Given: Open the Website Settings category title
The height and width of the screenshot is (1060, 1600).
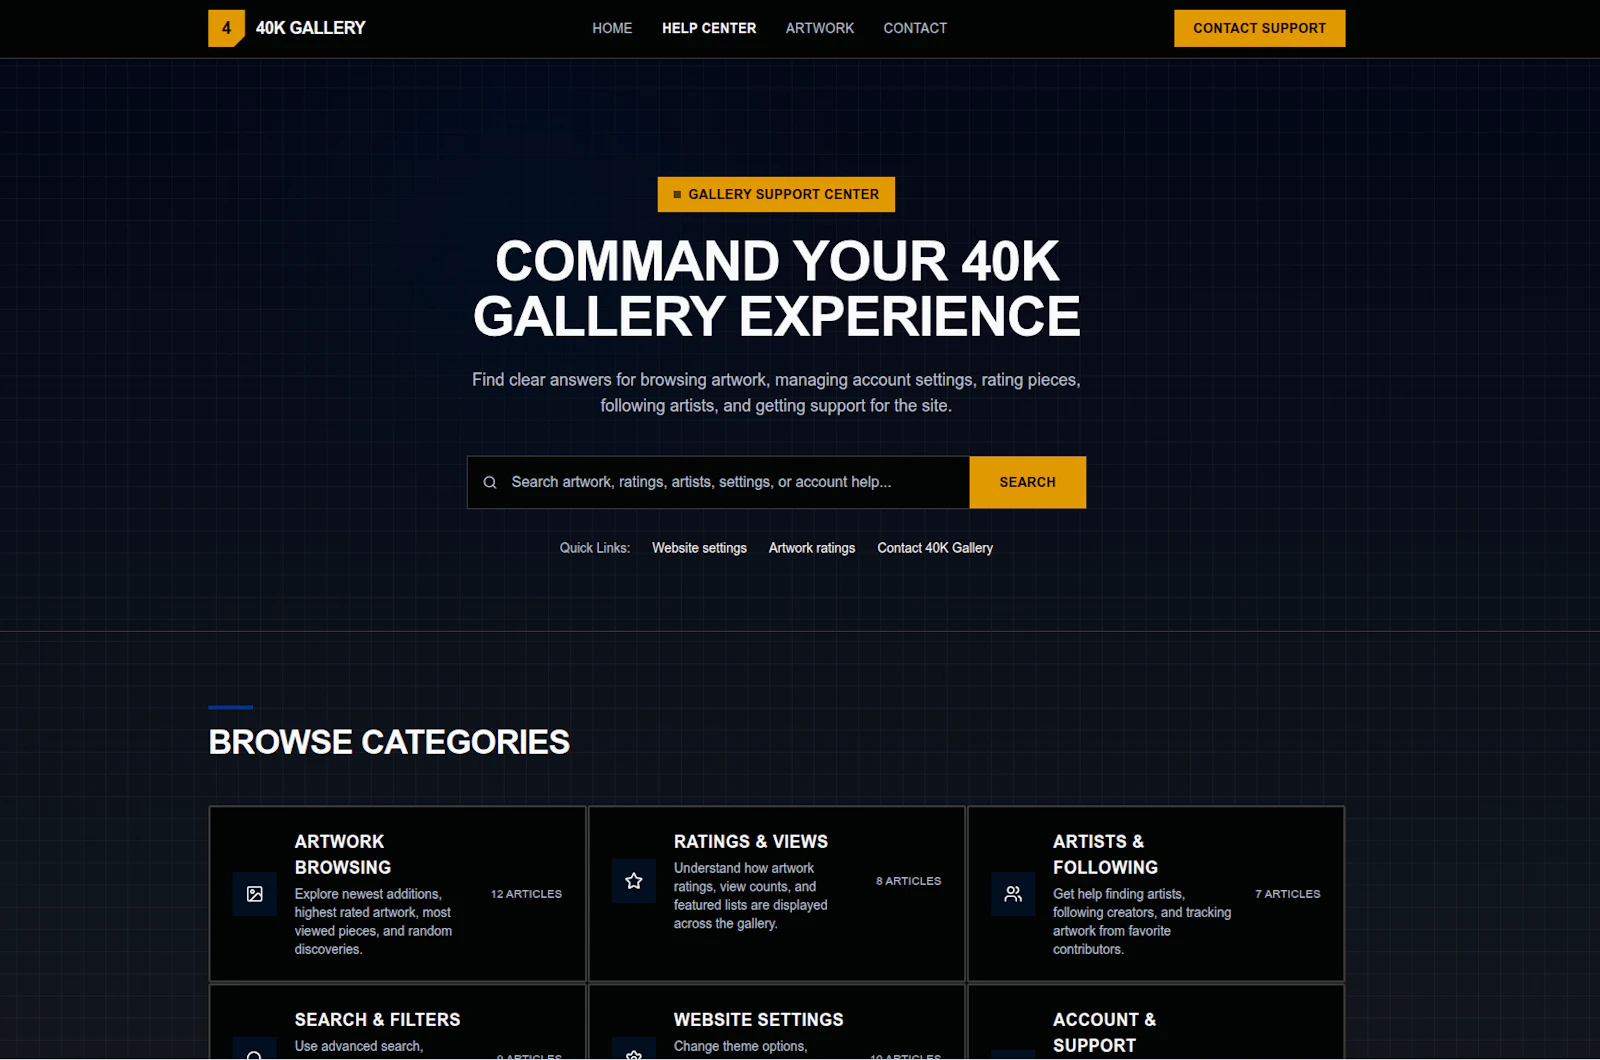Looking at the screenshot, I should 758,1020.
